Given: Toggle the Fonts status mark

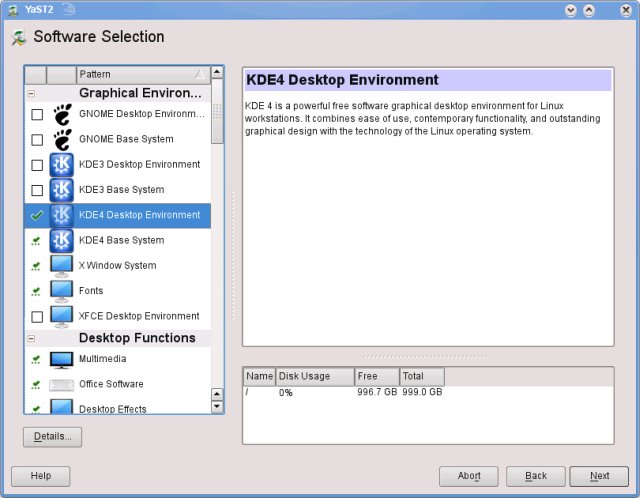Looking at the screenshot, I should tap(36, 292).
